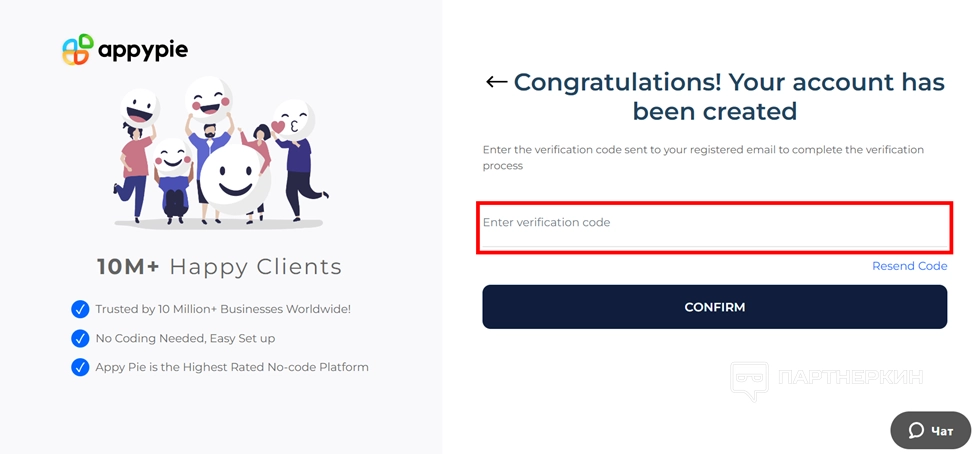
Task: Go back using the left arrow
Action: point(496,82)
